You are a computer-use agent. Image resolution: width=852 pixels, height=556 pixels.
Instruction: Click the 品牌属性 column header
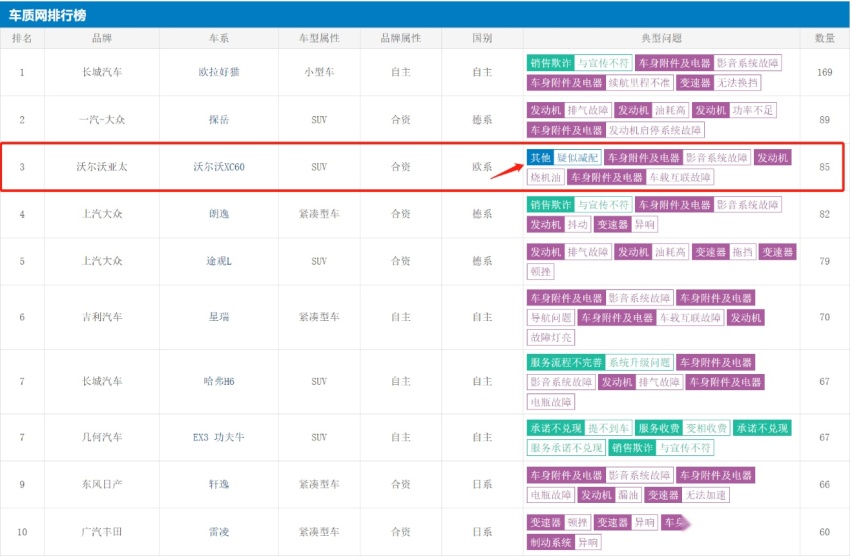400,38
